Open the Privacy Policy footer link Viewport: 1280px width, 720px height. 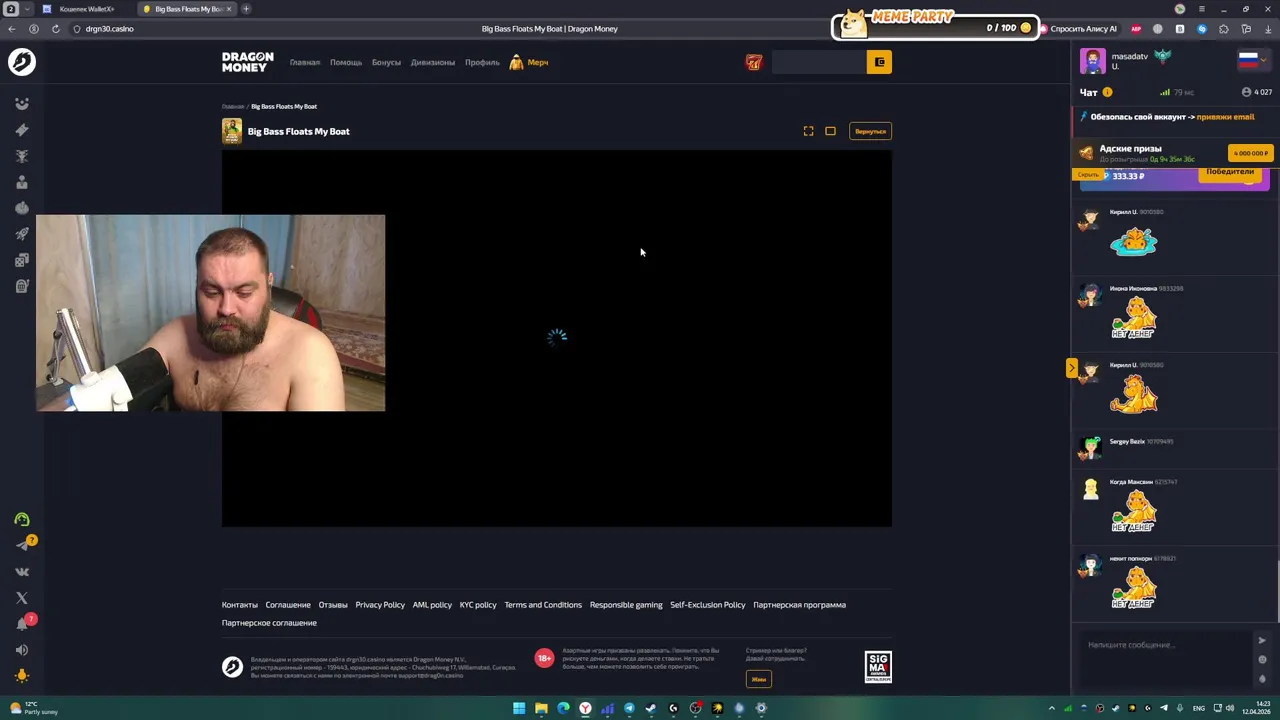[380, 605]
